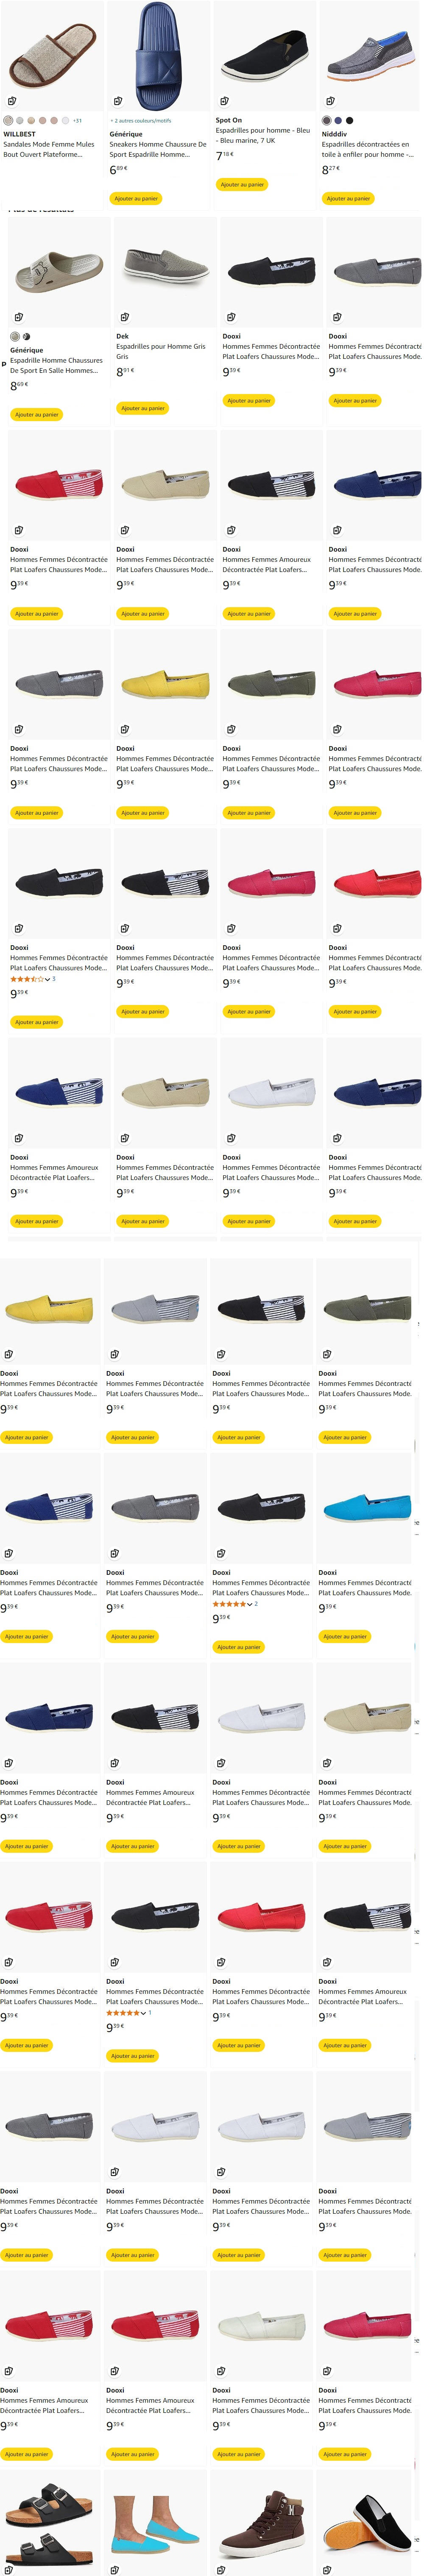The image size is (424, 2576).
Task: Select the blue color swatch for Nidddiv espadrilles
Action: [x=338, y=120]
